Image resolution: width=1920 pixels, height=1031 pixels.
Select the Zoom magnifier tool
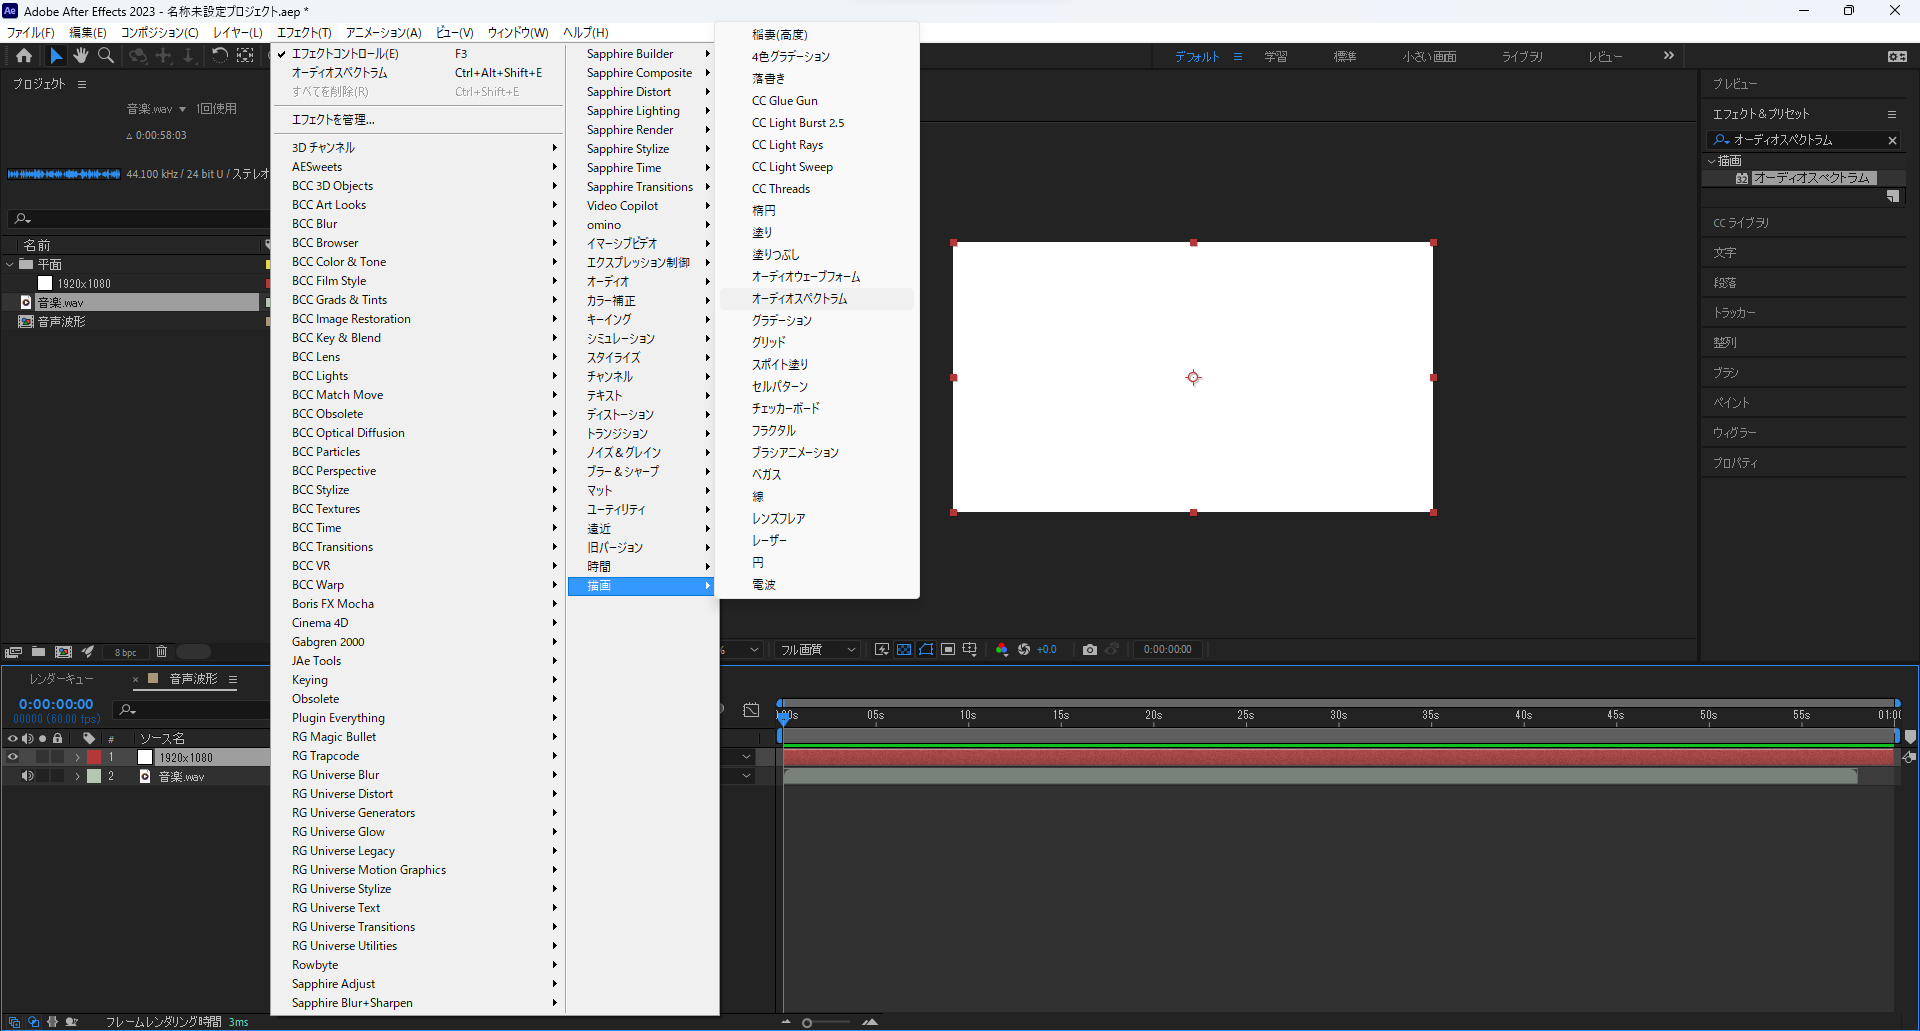106,56
